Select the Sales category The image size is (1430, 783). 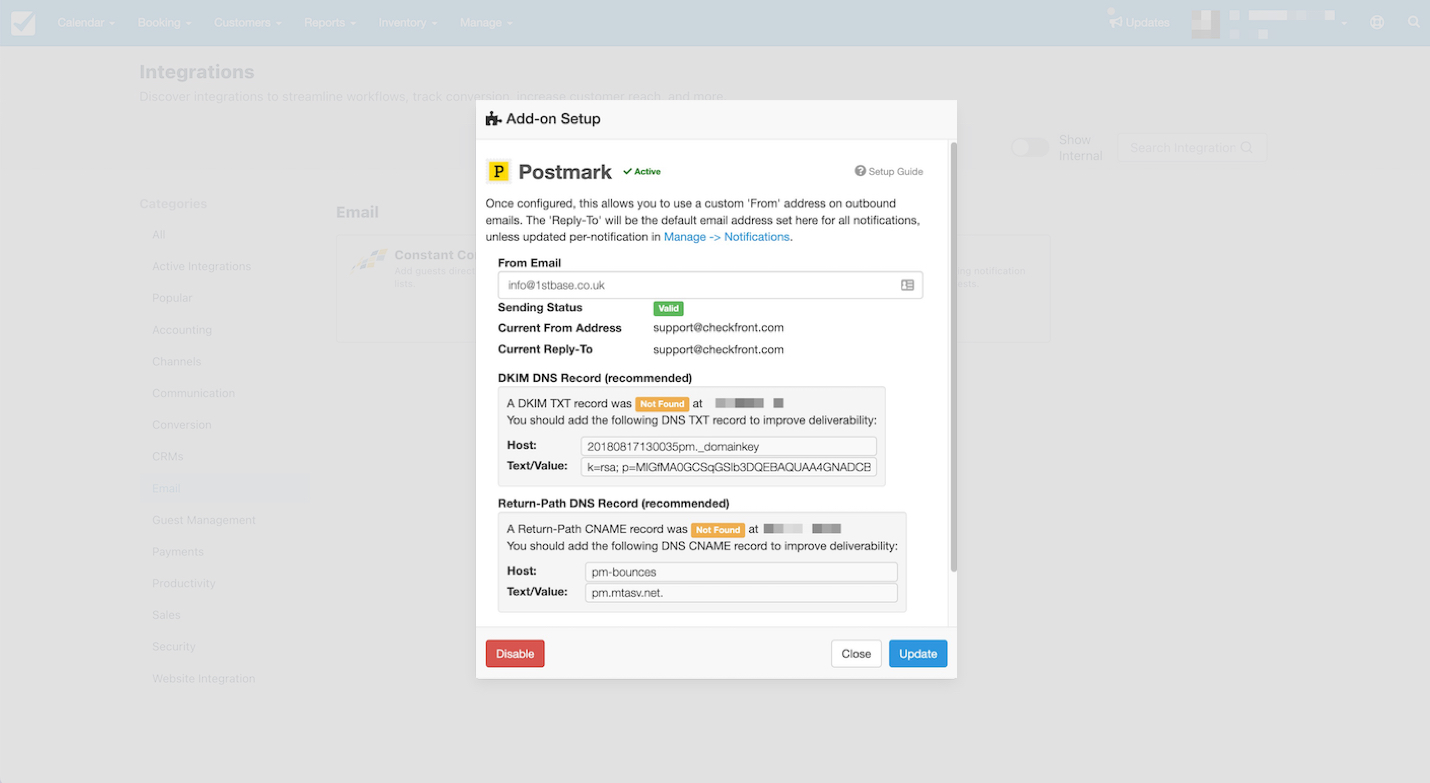click(166, 615)
